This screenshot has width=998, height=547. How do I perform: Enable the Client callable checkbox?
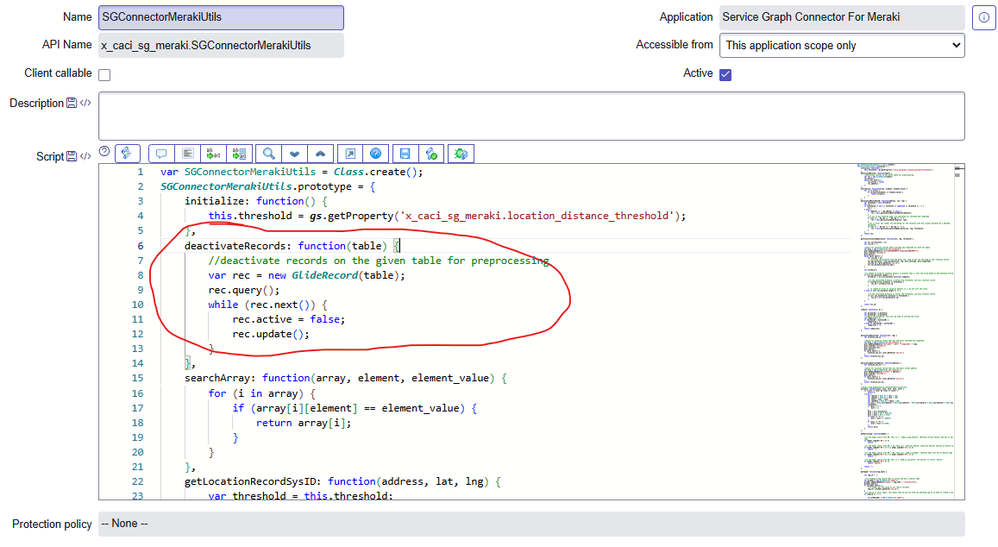(104, 75)
